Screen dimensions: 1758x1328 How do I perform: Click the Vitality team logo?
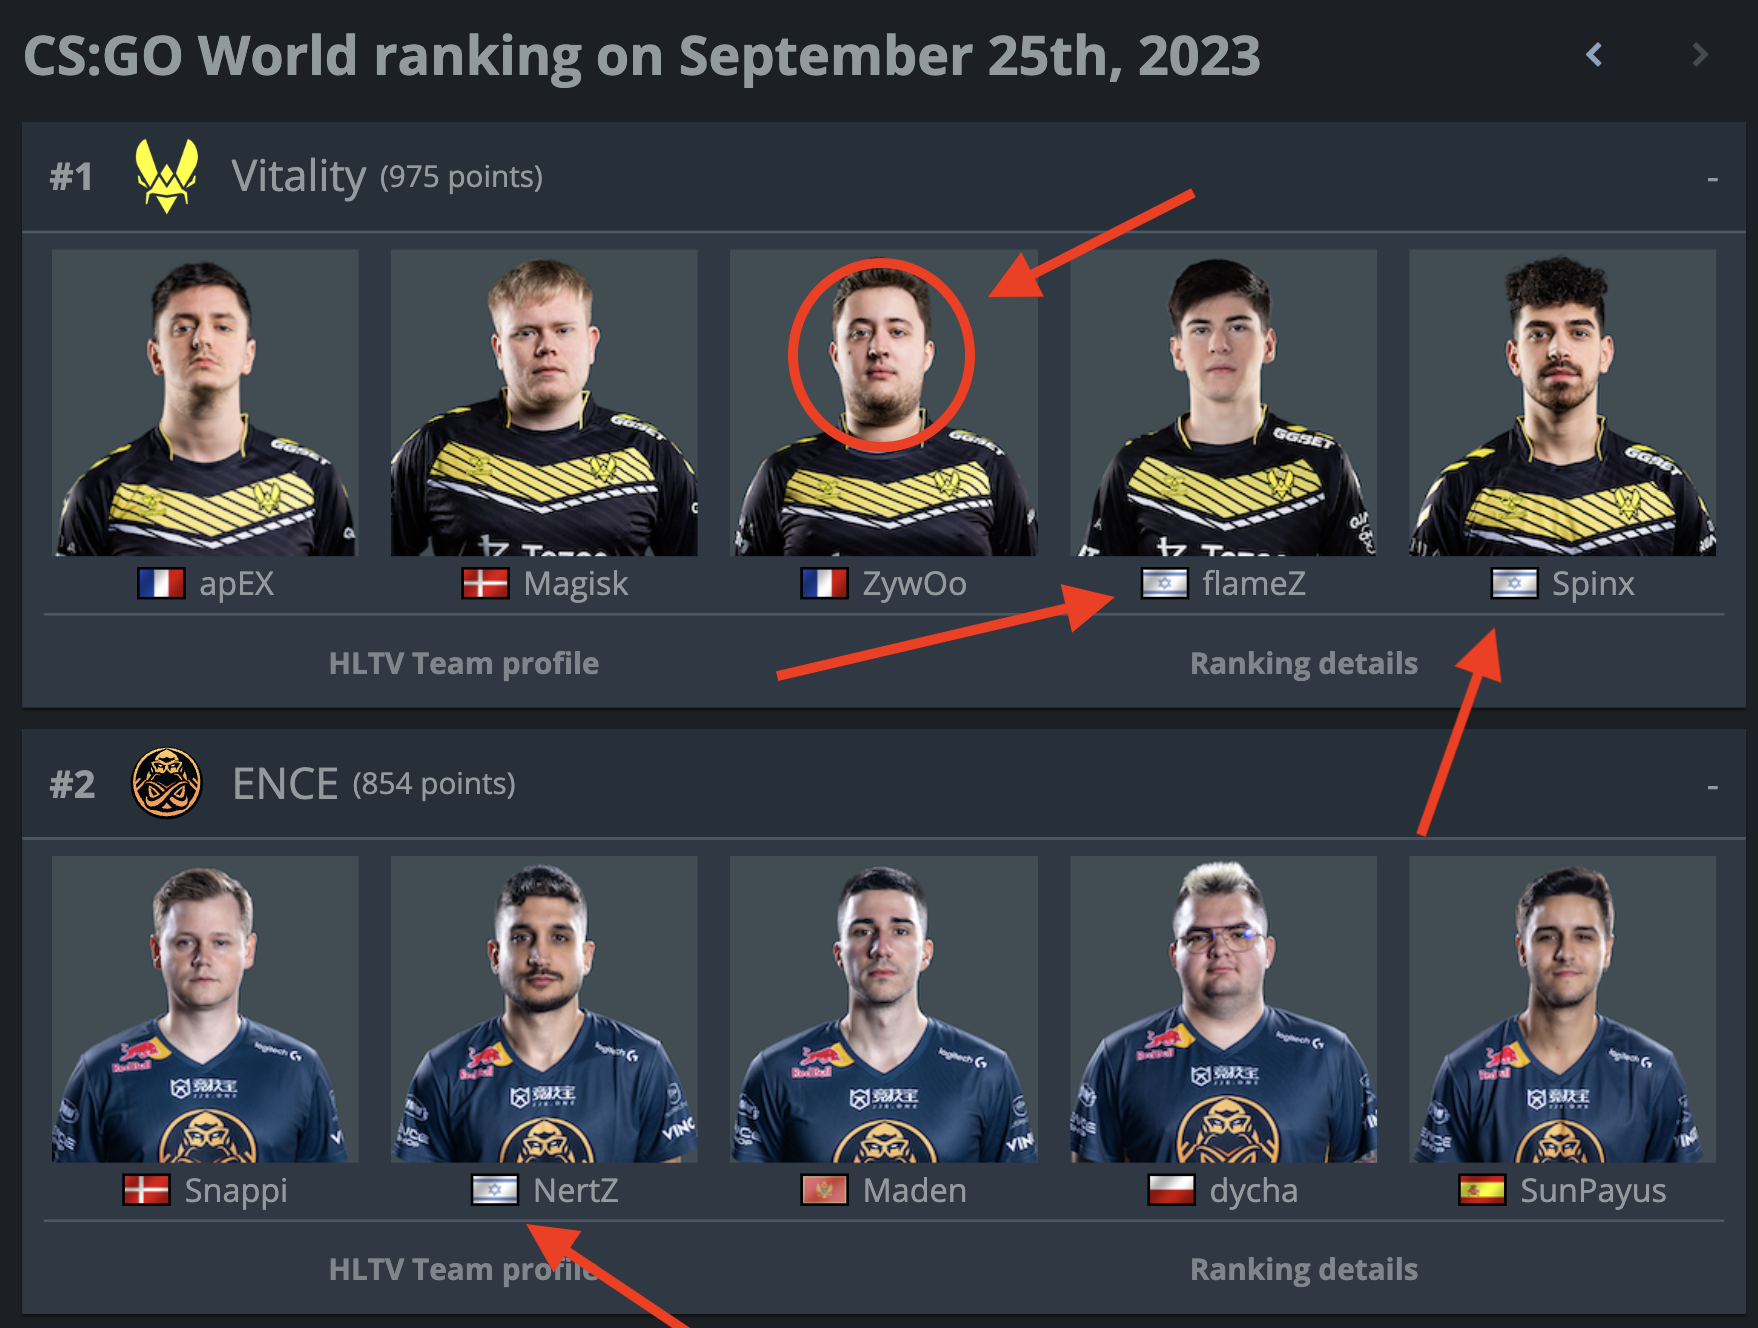[x=167, y=175]
